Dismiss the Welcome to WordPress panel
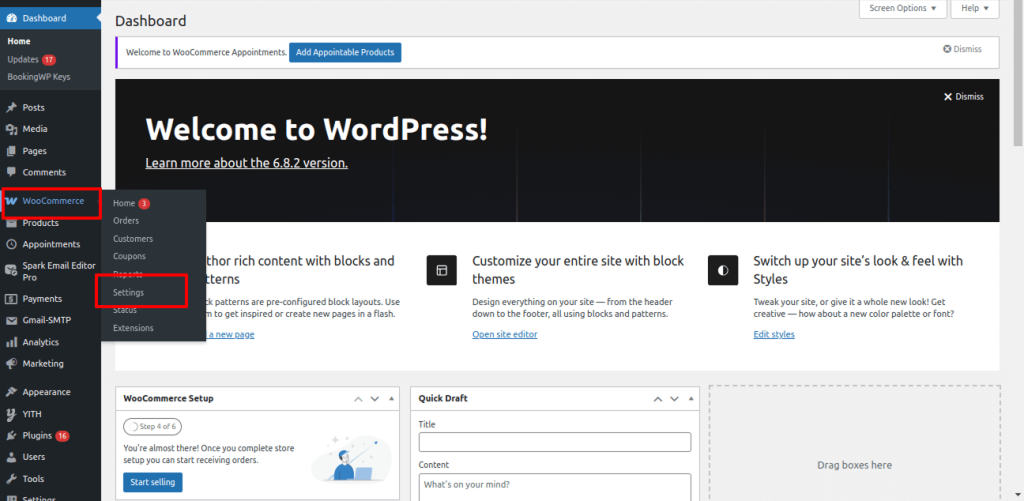Image resolution: width=1024 pixels, height=501 pixels. 963,97
